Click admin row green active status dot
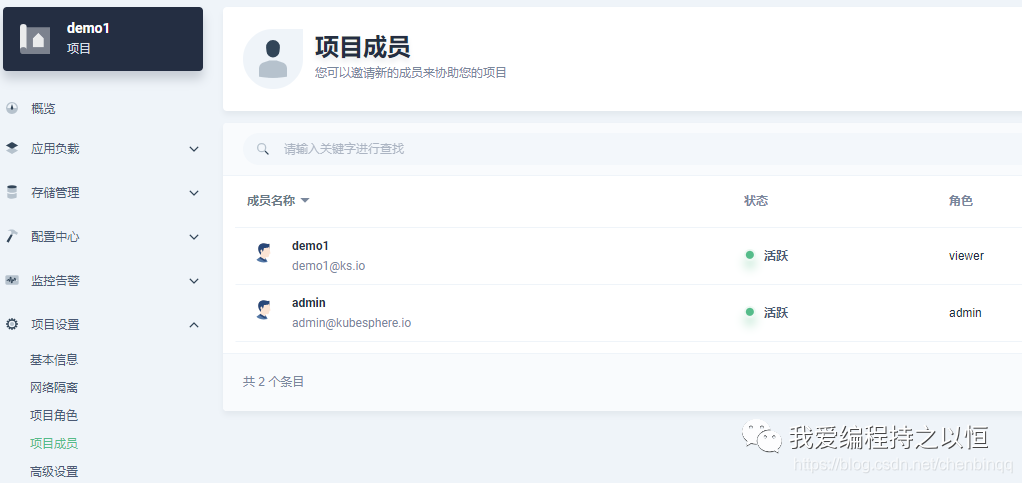Image resolution: width=1022 pixels, height=483 pixels. coord(750,312)
